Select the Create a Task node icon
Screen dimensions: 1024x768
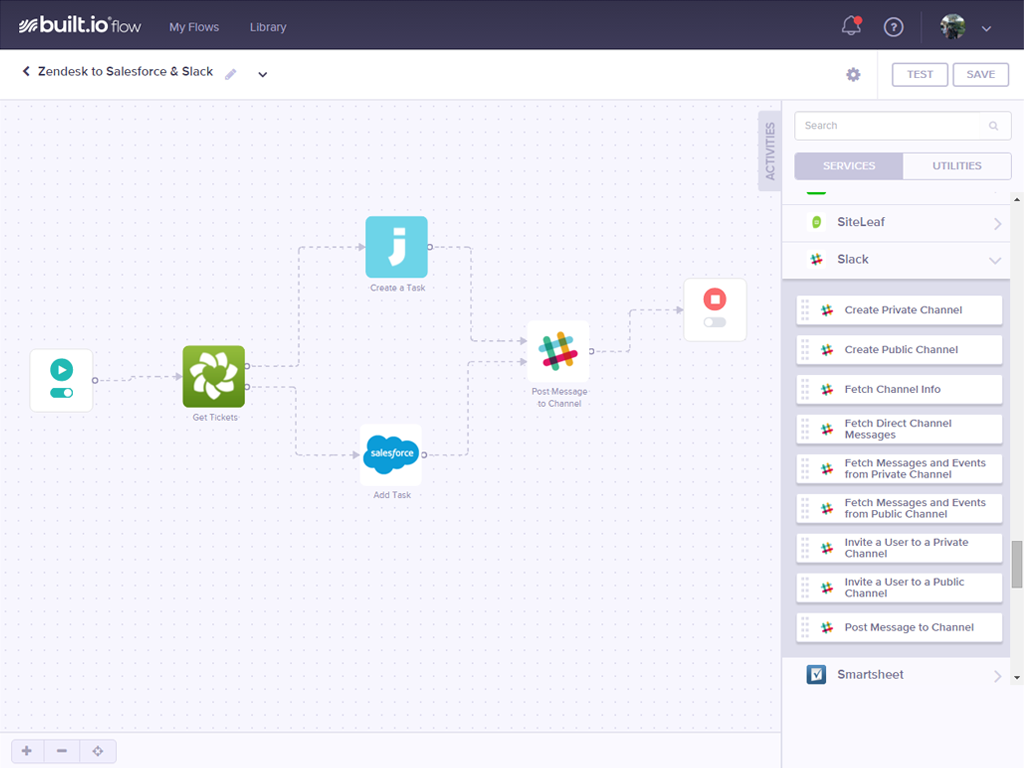(396, 247)
